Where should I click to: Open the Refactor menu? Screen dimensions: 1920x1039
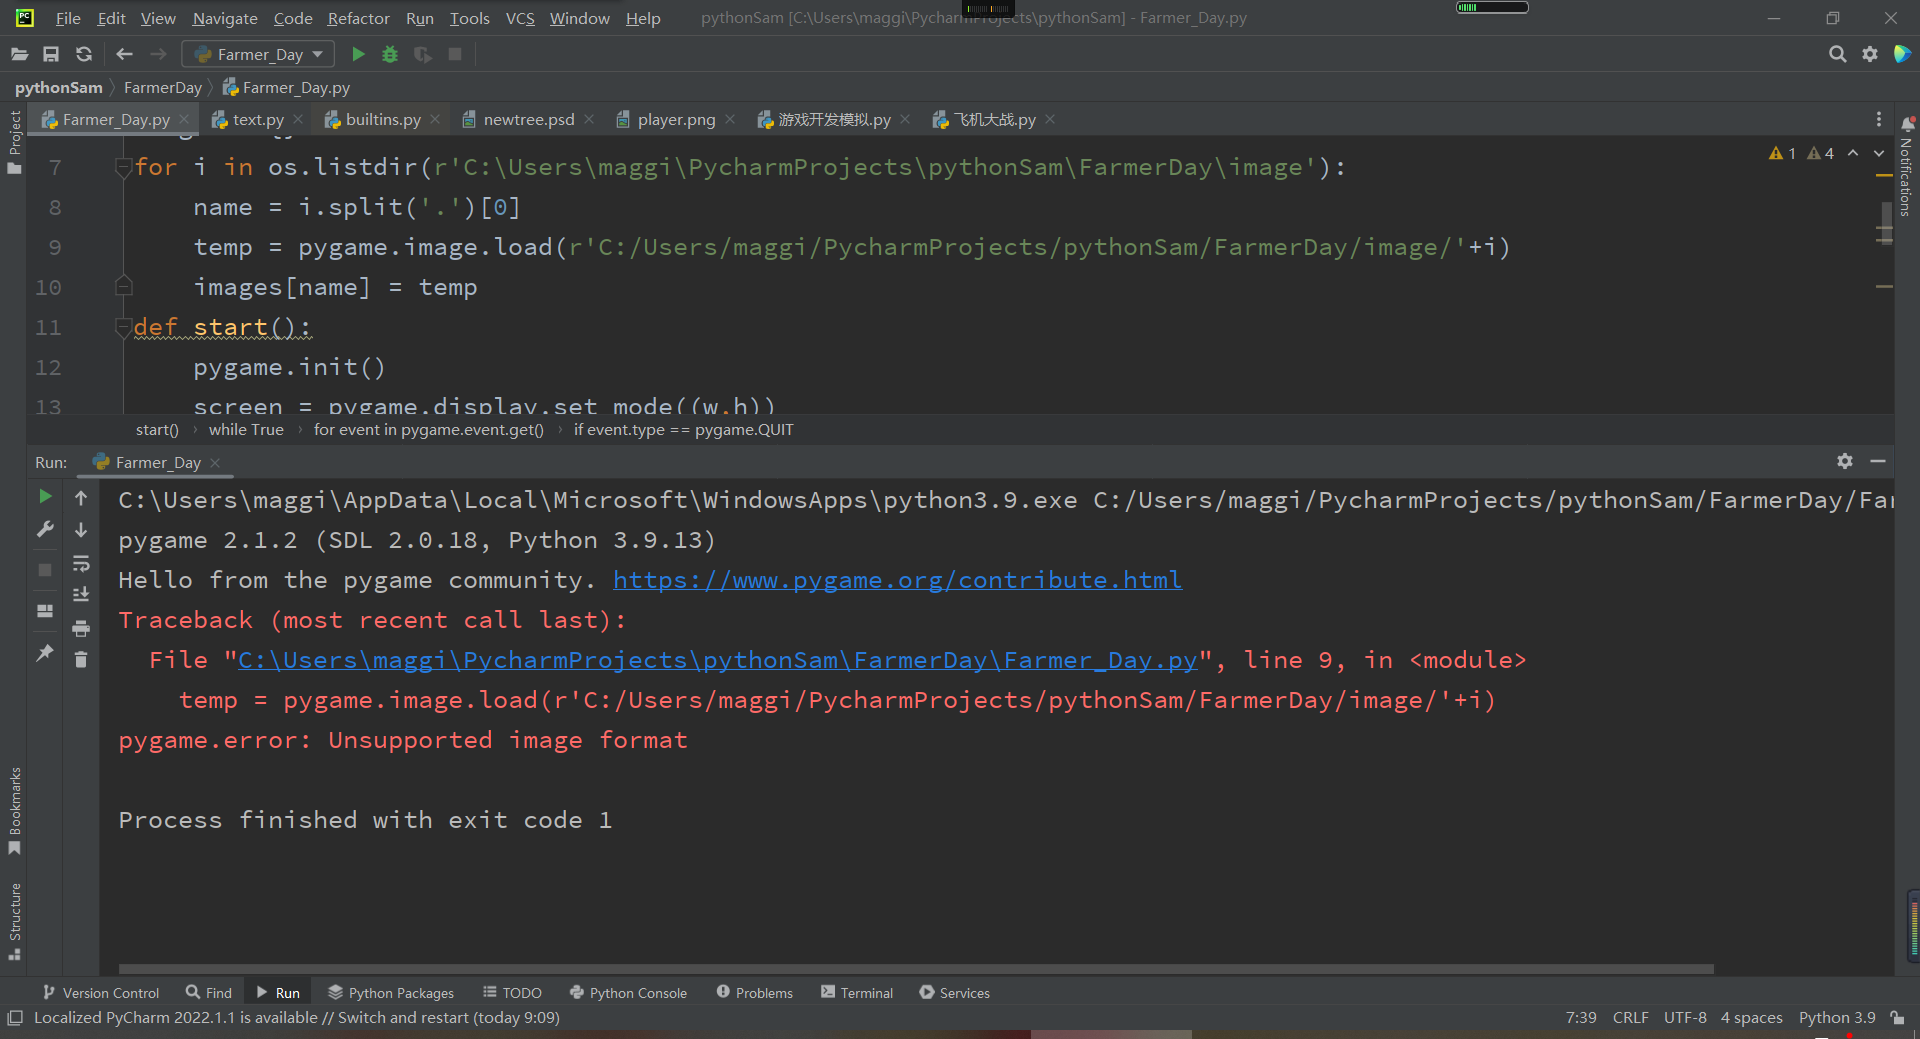(358, 18)
